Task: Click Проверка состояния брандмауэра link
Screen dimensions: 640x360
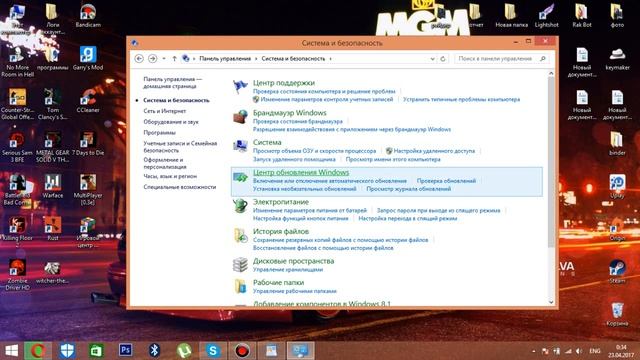Action: click(298, 122)
